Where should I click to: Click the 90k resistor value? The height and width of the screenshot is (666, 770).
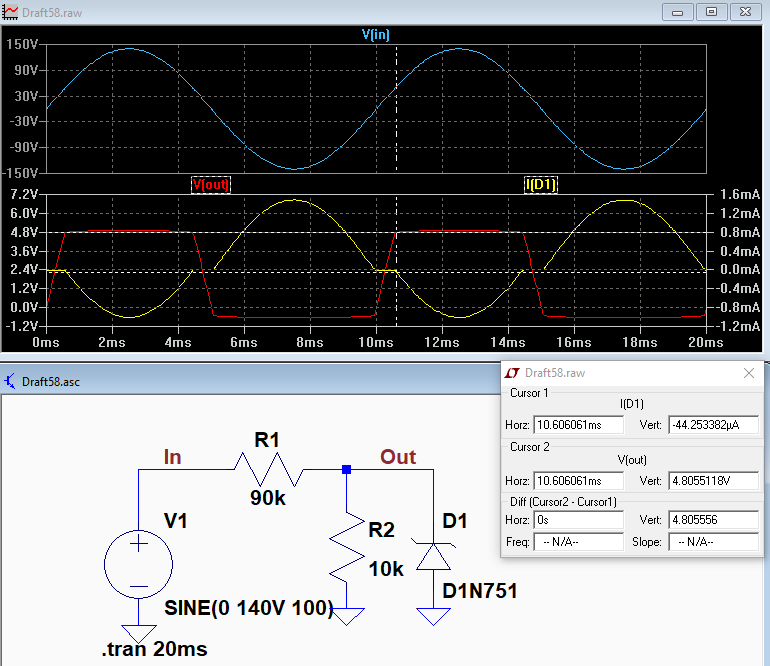(268, 498)
